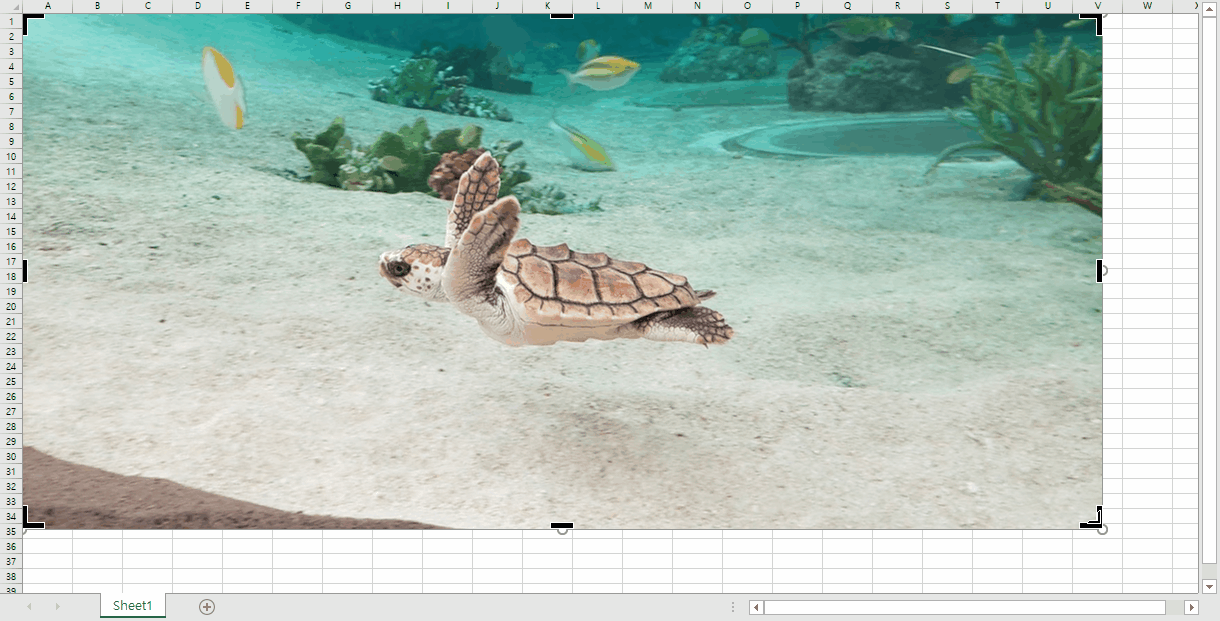This screenshot has height=621, width=1220.
Task: Click the previous sheet navigation arrow
Action: tap(29, 606)
